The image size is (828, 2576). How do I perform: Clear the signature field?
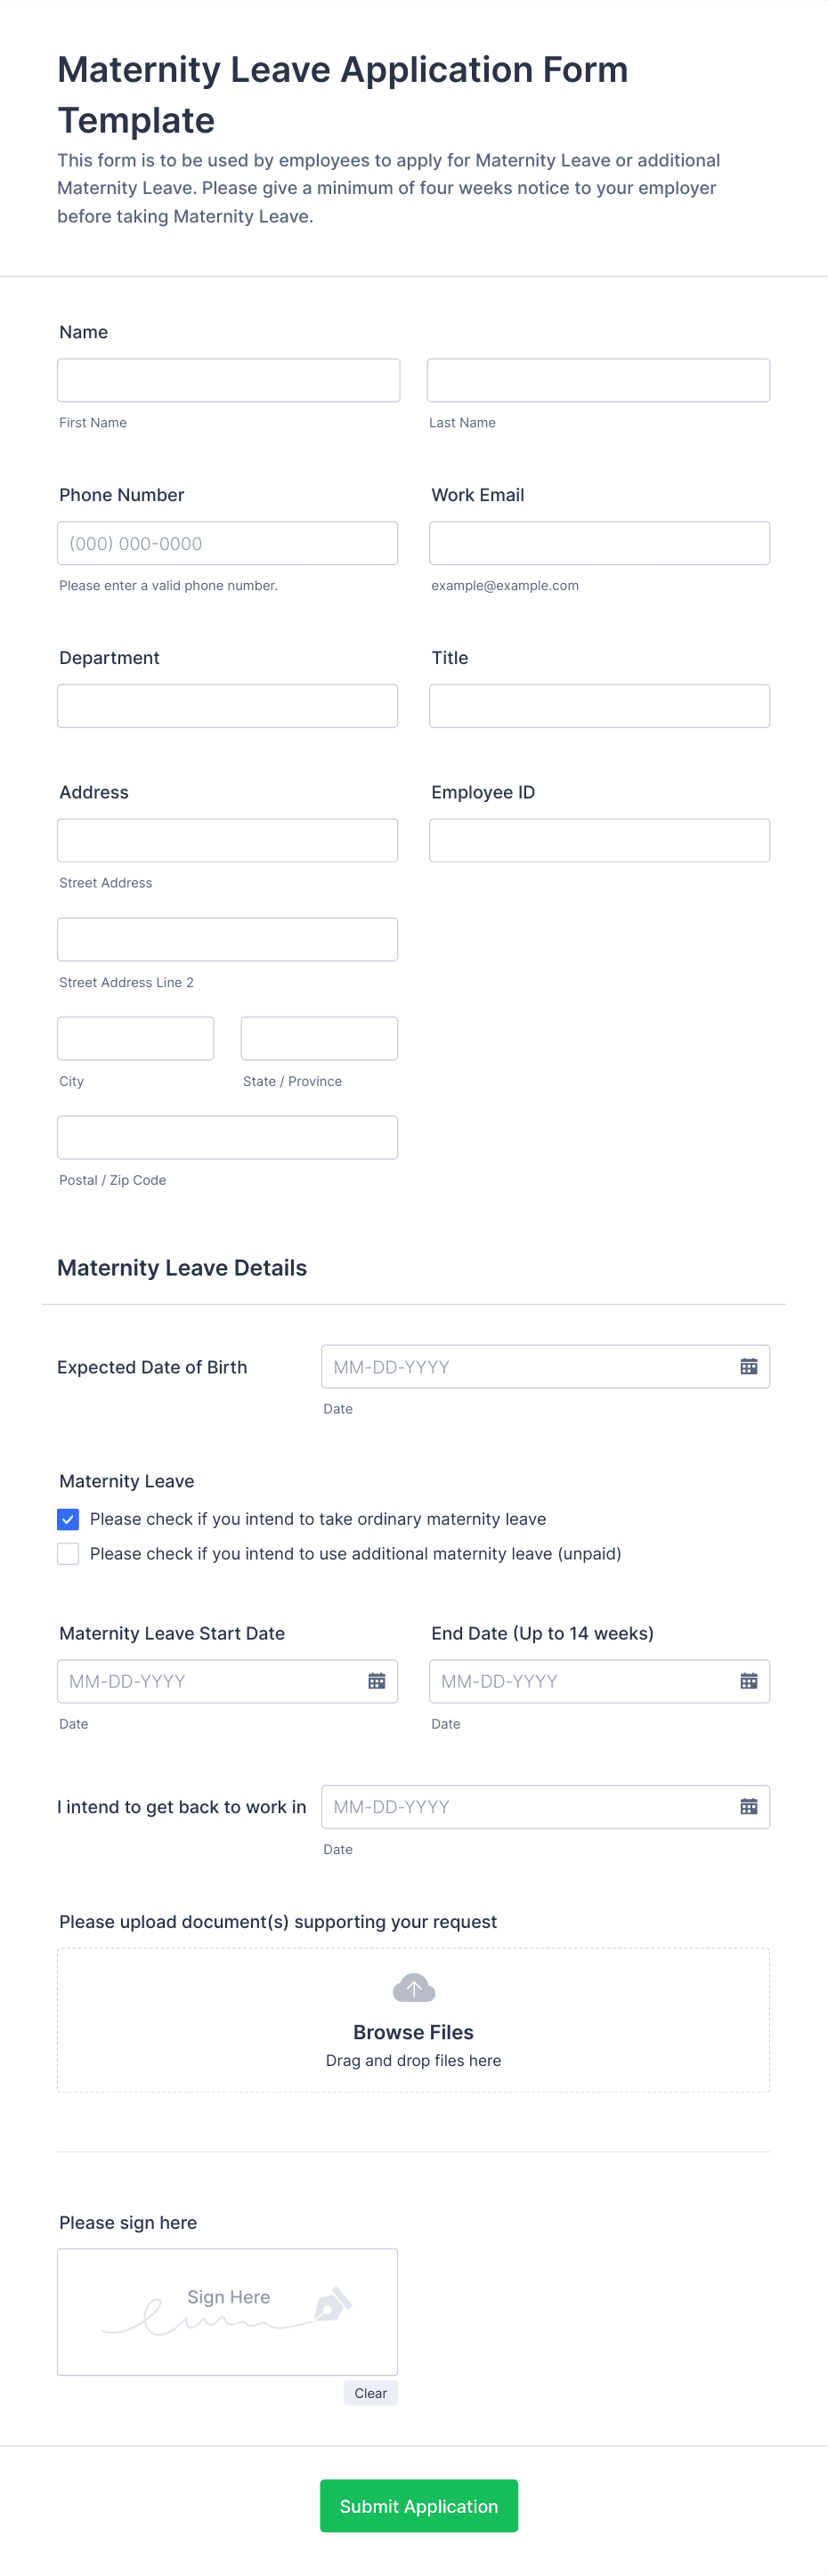[370, 2393]
